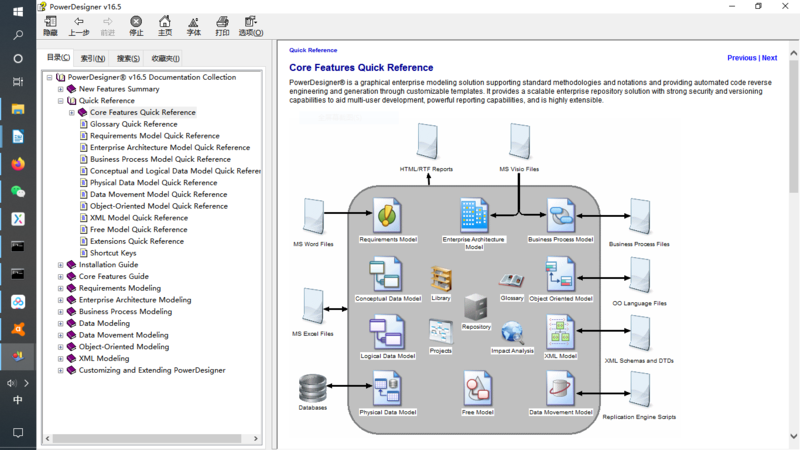Switch to the 搜索(S) search tab

tap(128, 58)
